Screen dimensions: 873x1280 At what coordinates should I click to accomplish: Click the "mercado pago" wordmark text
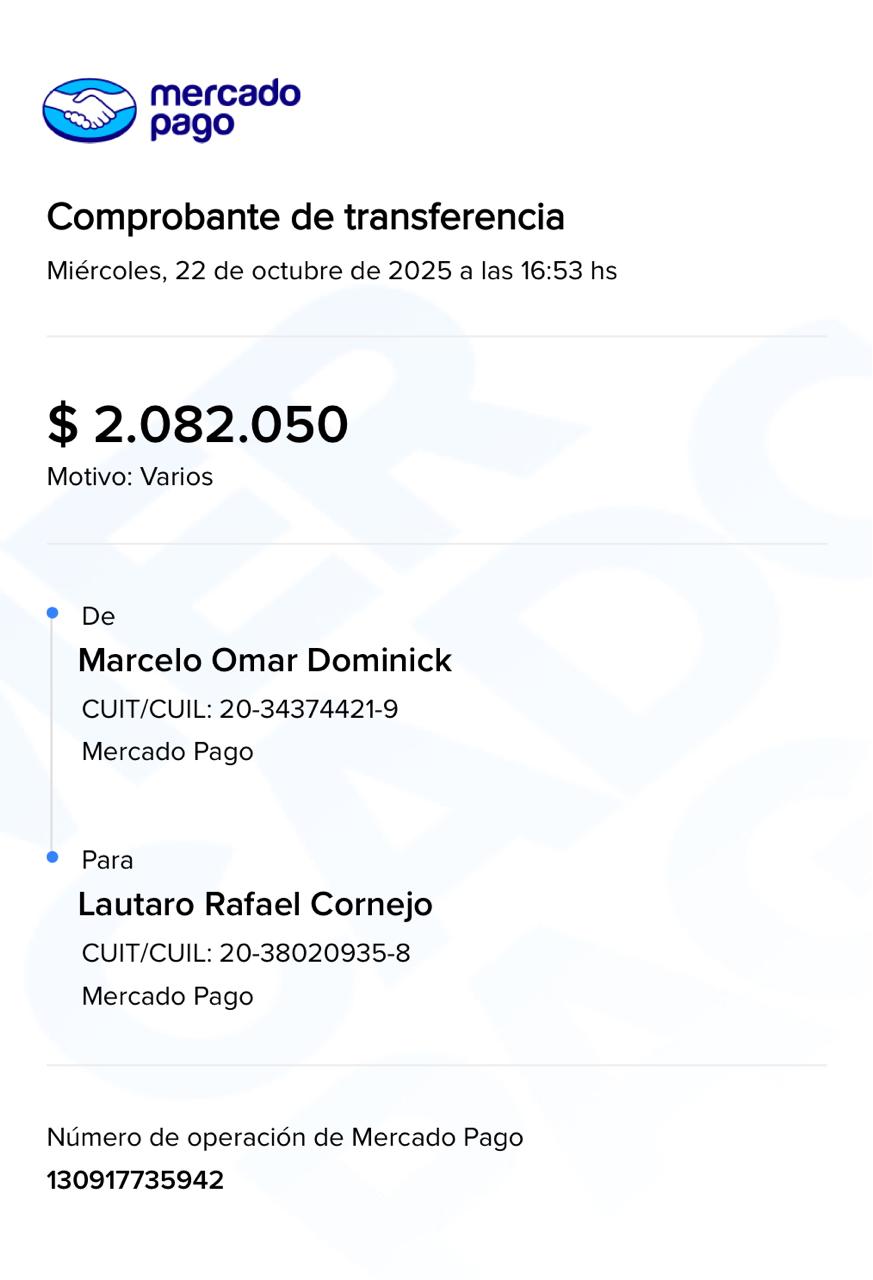pos(224,109)
